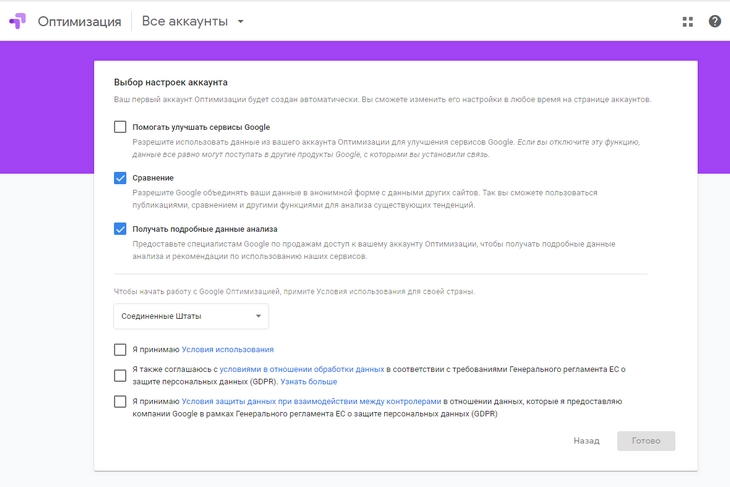
Task: Click the Готово button
Action: click(x=645, y=441)
